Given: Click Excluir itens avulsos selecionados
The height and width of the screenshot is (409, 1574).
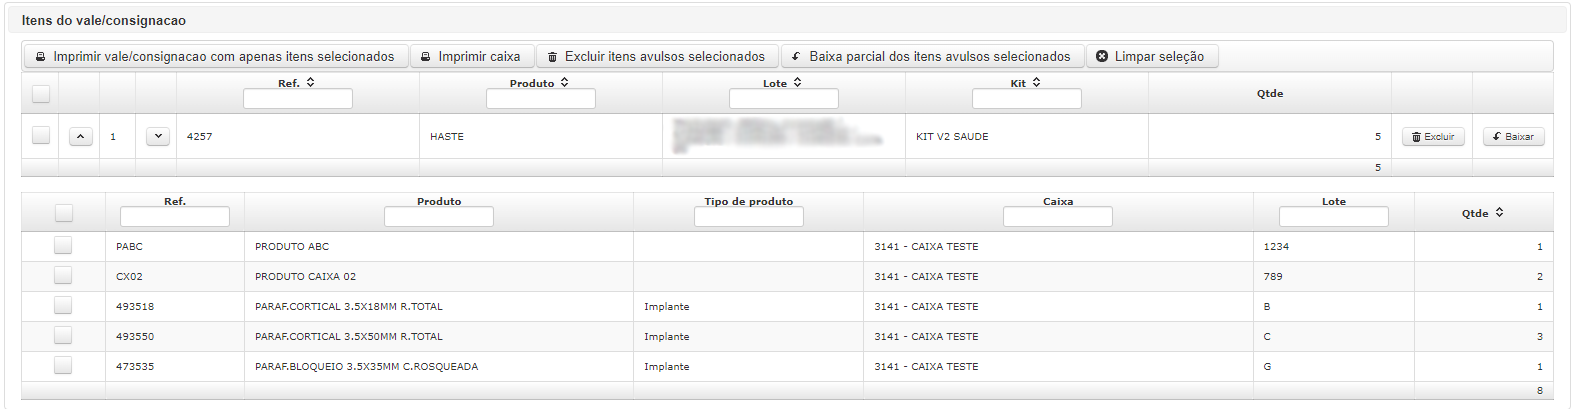Looking at the screenshot, I should pos(657,57).
